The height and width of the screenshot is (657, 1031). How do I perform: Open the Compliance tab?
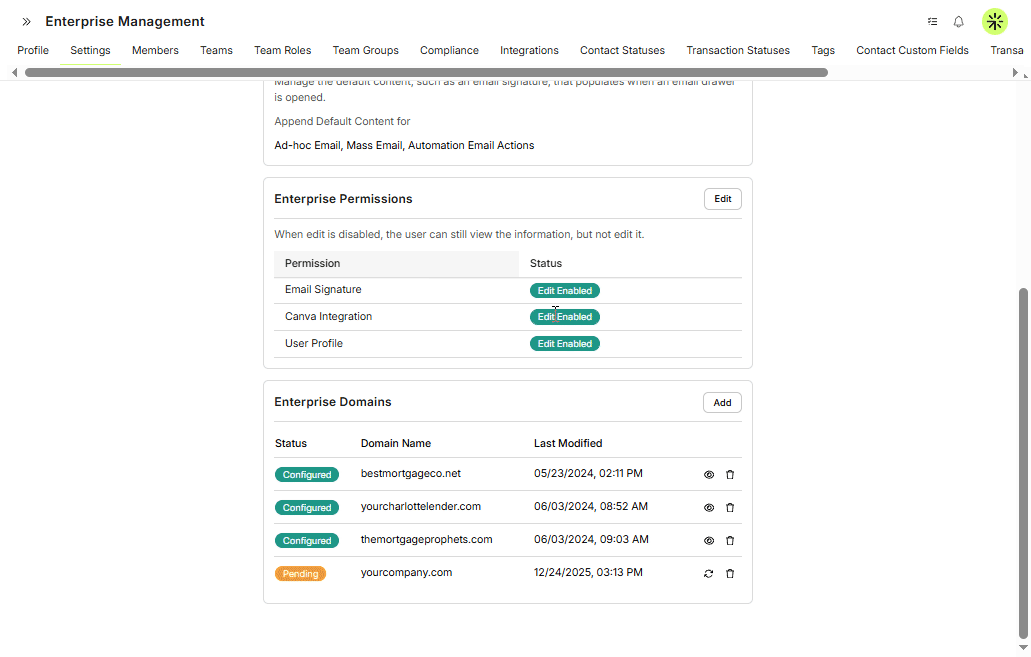pos(449,50)
